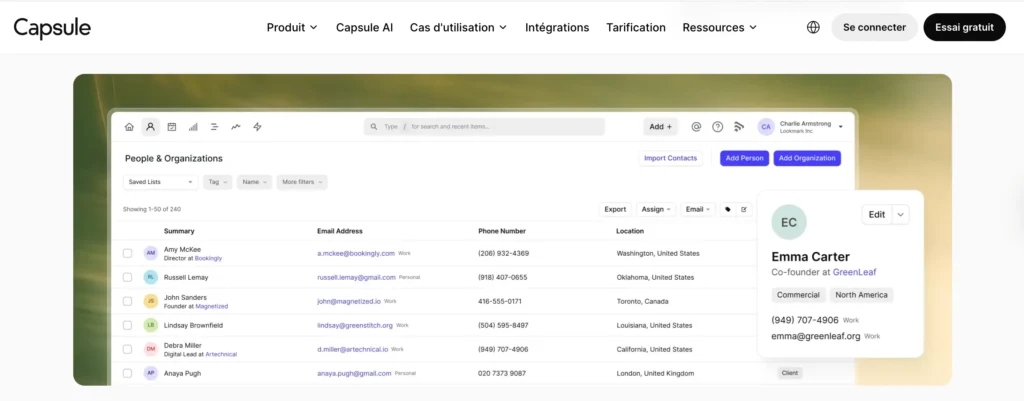
Task: Open the Capsule AI menu item
Action: (x=364, y=27)
